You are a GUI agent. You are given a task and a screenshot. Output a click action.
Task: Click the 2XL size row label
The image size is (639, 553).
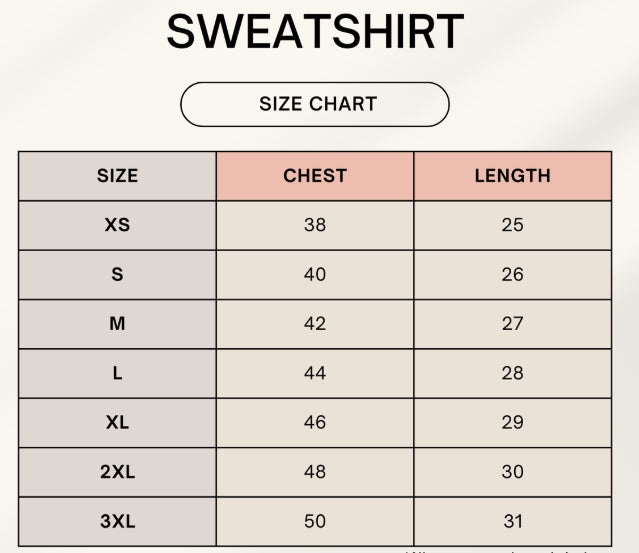117,472
